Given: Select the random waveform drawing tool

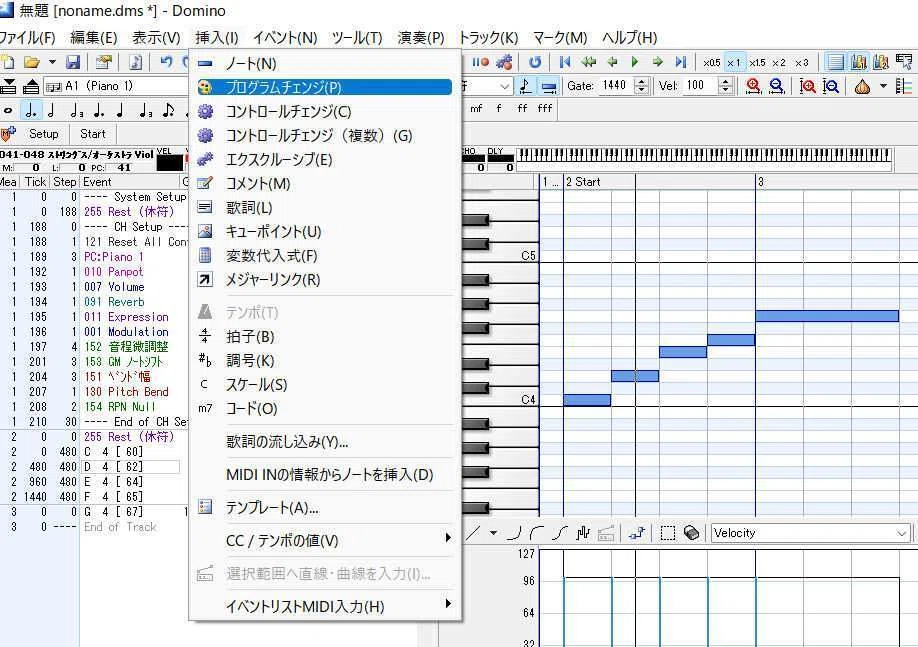Looking at the screenshot, I should pyautogui.click(x=583, y=533).
